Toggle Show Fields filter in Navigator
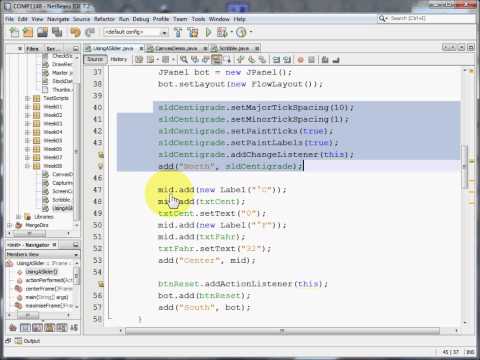 [x=25, y=328]
